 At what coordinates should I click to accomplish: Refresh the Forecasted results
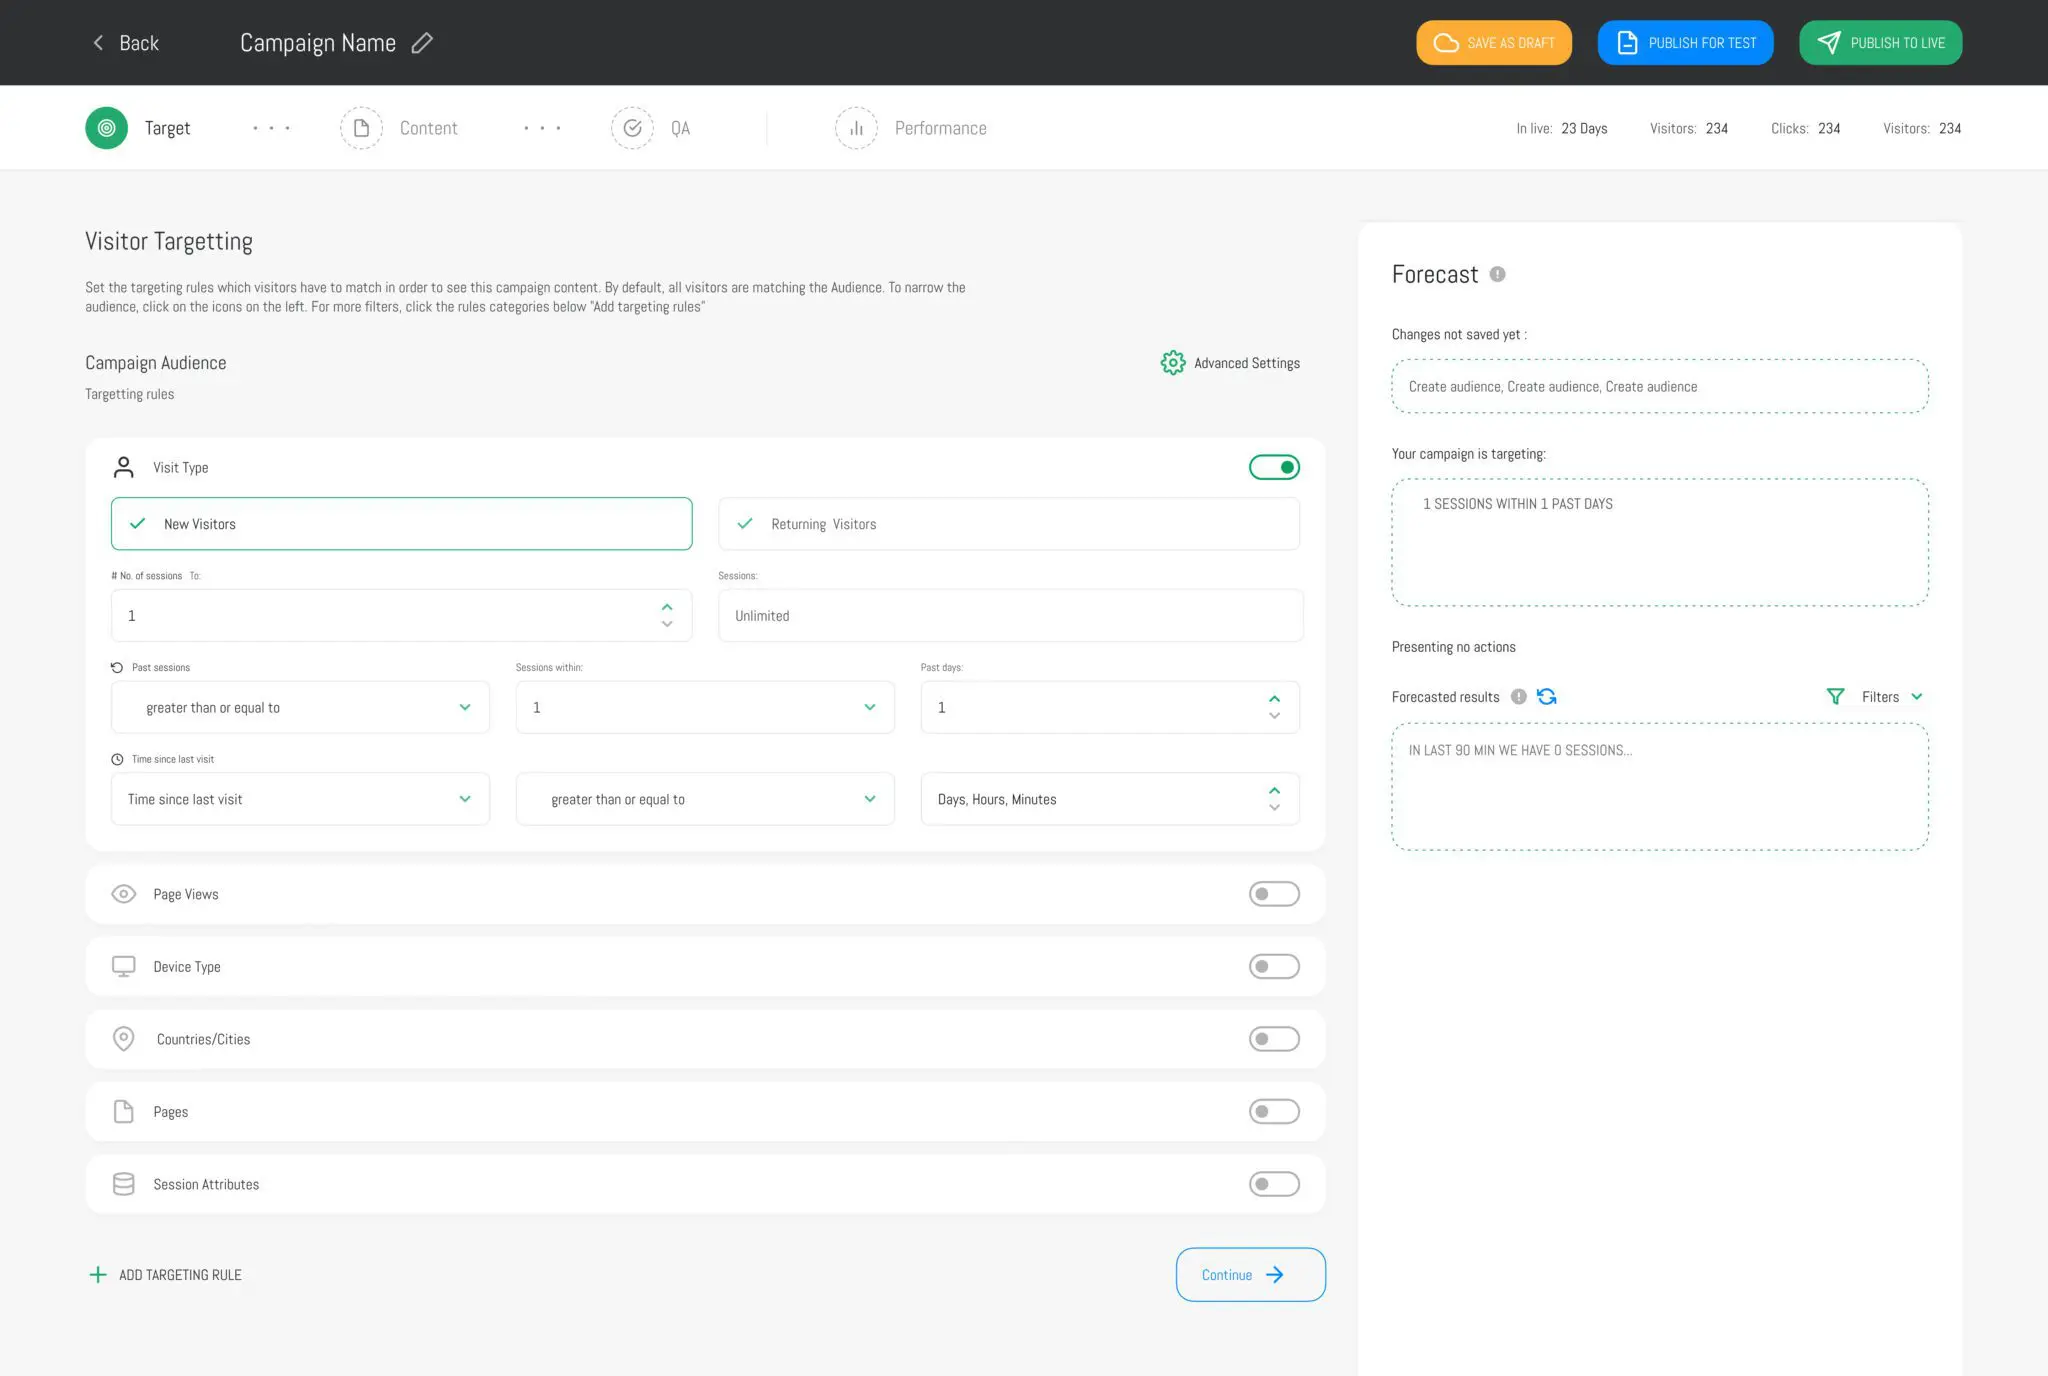point(1547,696)
